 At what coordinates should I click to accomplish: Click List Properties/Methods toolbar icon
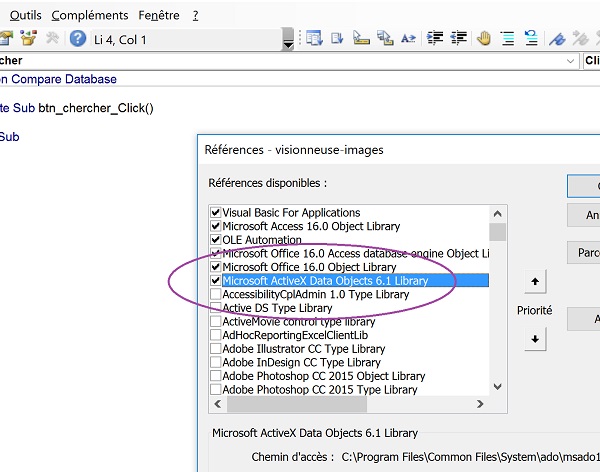coord(314,38)
